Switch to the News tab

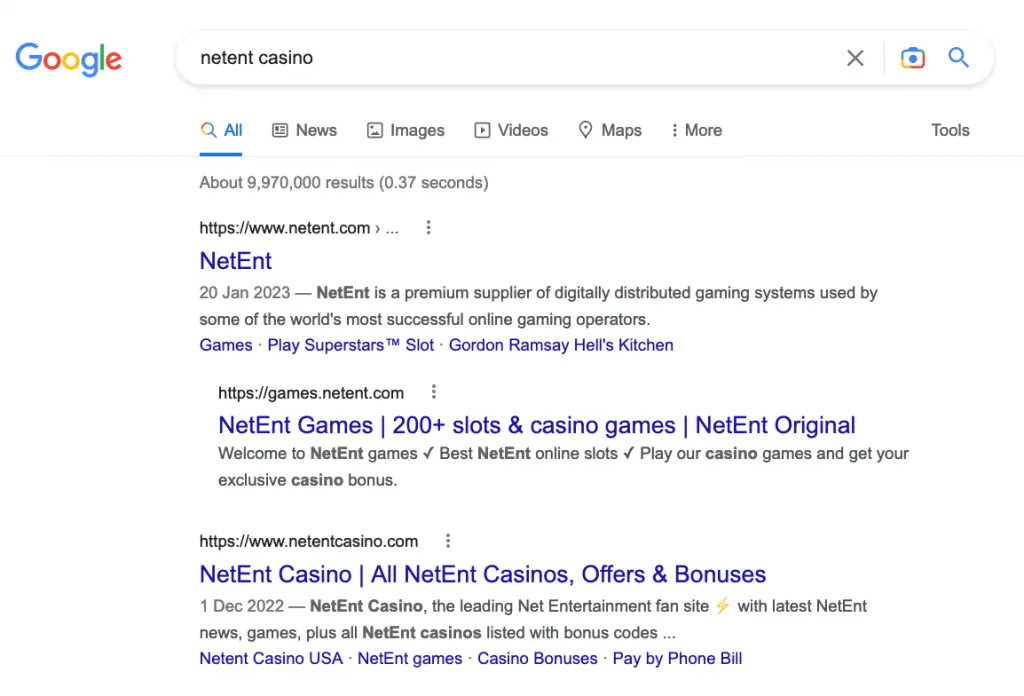[x=304, y=131]
